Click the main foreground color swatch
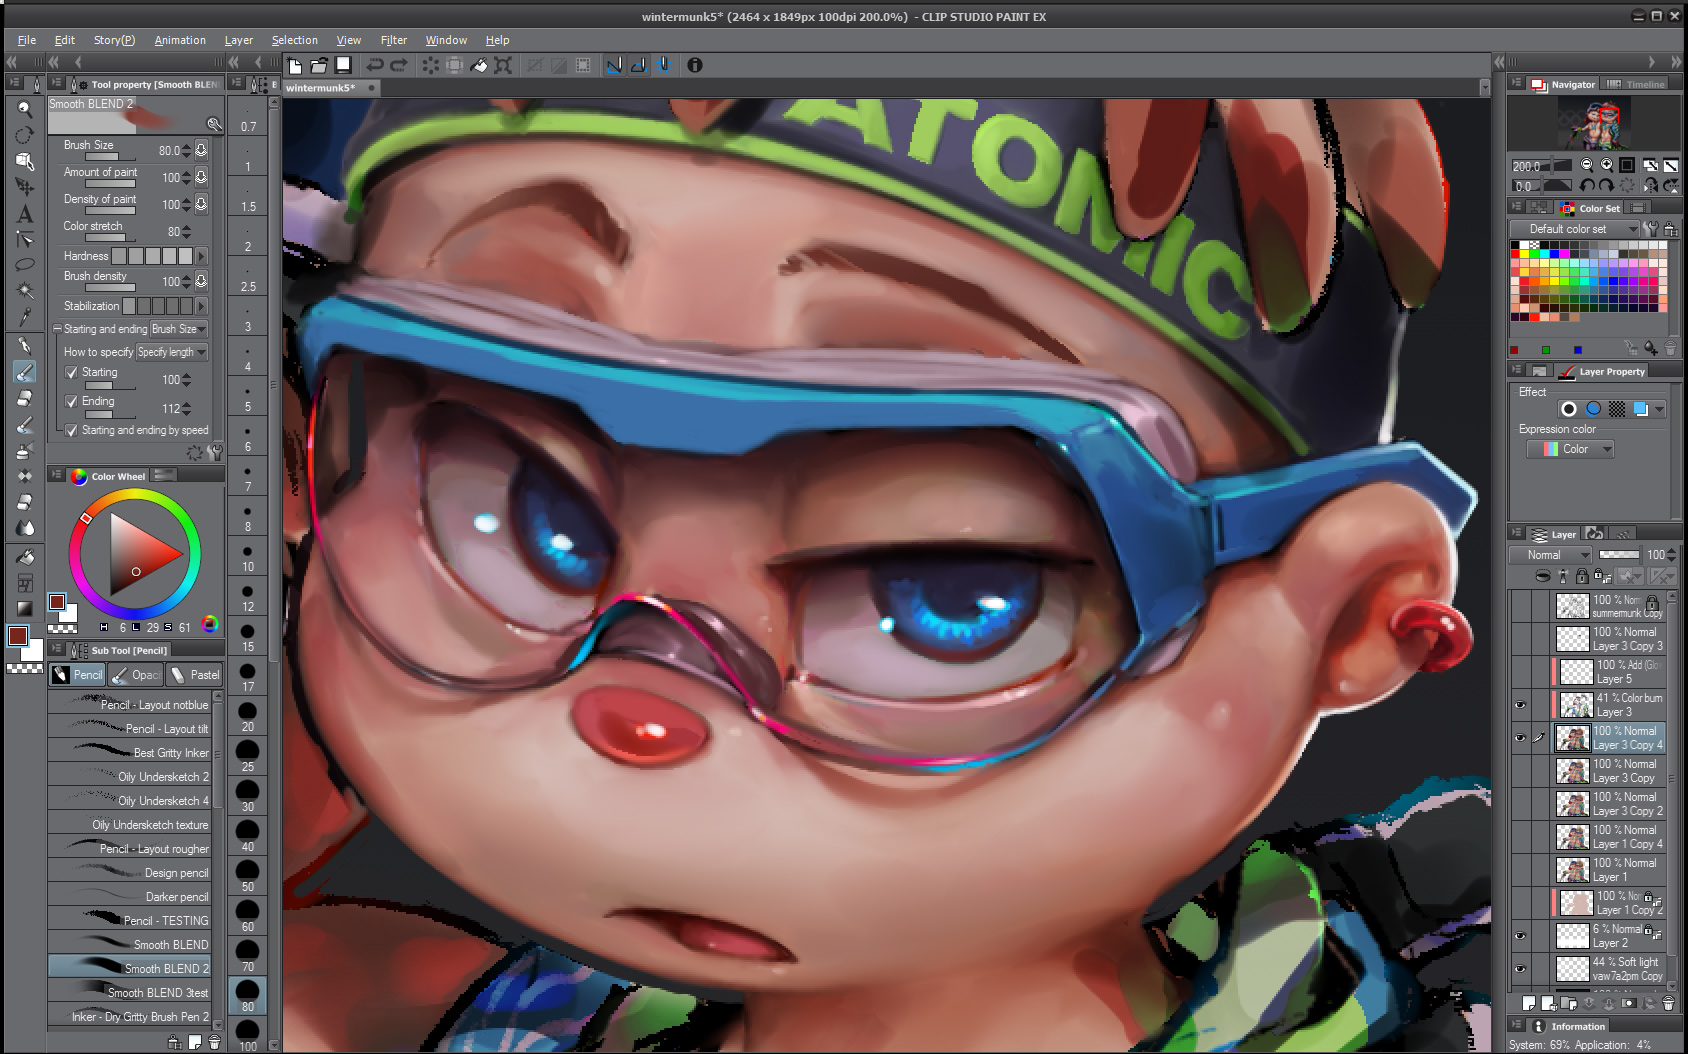 [x=18, y=636]
